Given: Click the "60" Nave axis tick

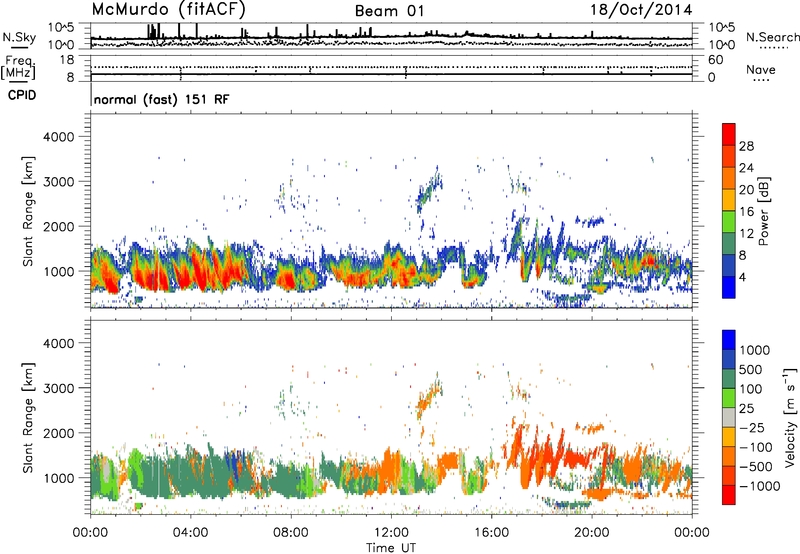Looking at the screenshot, I should 716,60.
